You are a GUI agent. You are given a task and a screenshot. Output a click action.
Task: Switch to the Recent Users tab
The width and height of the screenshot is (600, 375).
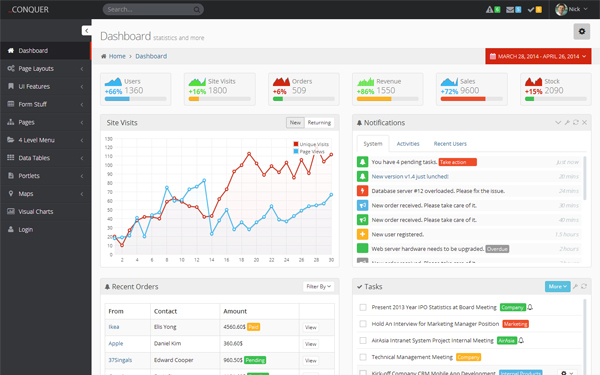tap(450, 144)
